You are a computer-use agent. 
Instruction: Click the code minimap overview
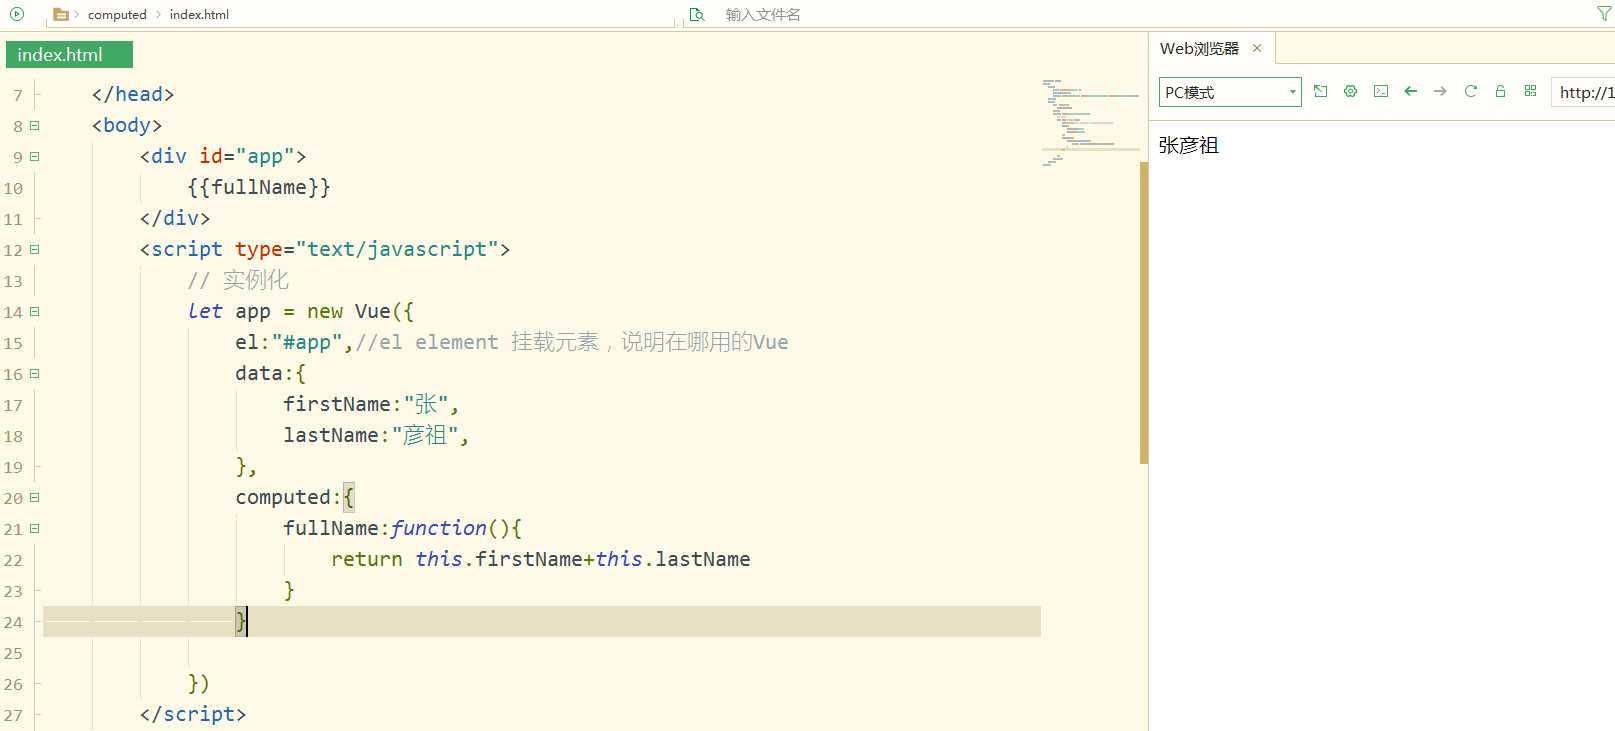1090,122
